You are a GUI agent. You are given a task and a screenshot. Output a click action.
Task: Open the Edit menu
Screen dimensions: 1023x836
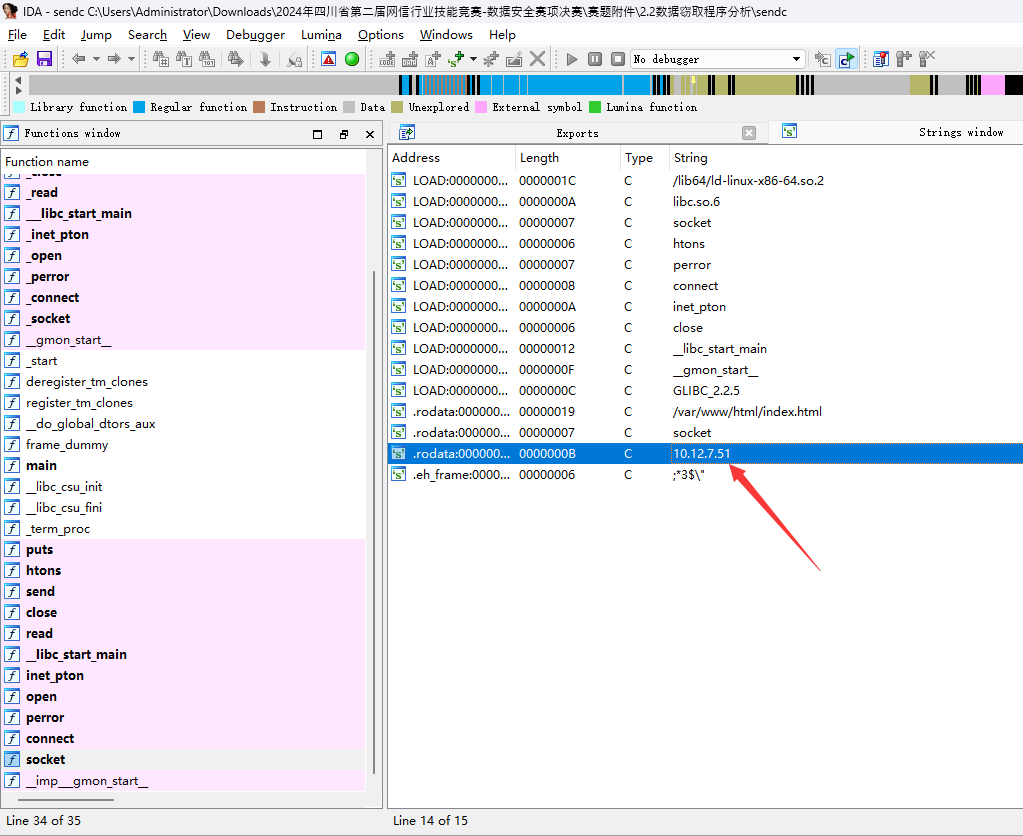(x=54, y=35)
